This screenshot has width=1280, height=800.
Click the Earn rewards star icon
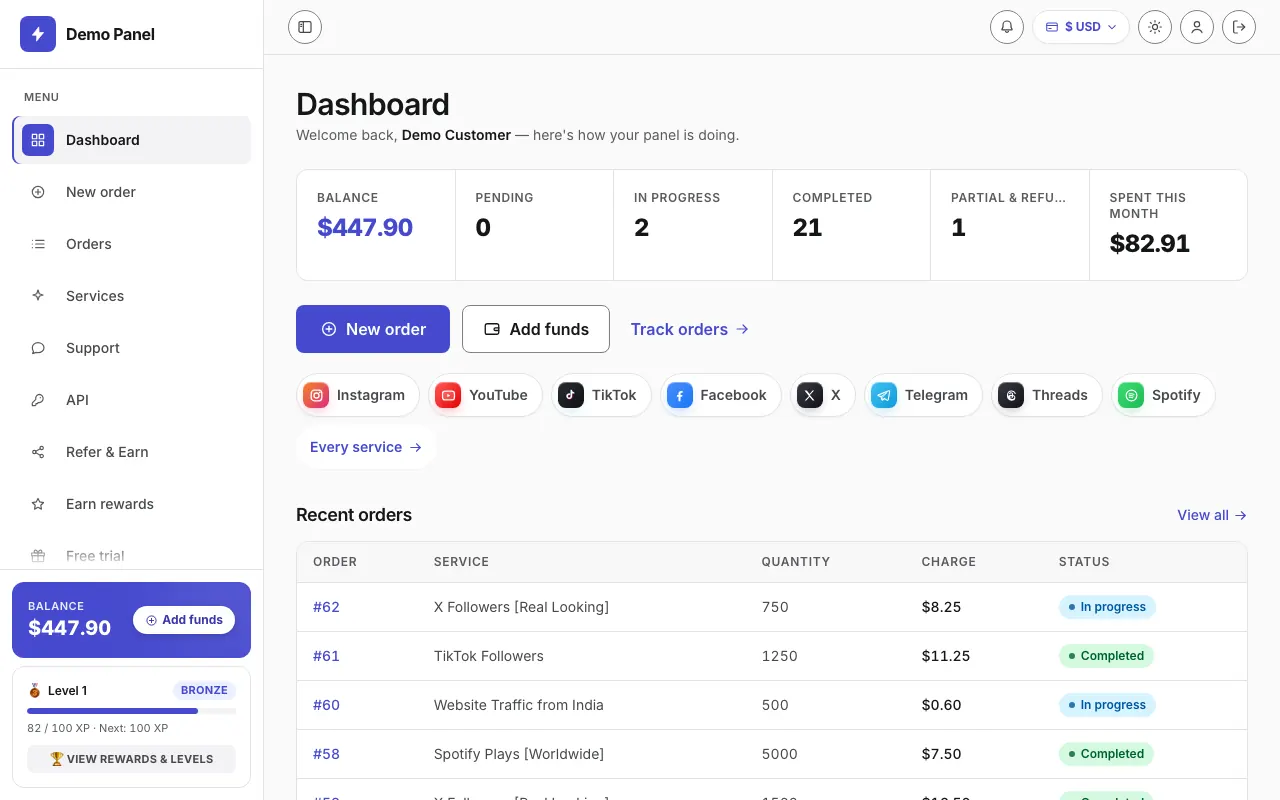(38, 504)
